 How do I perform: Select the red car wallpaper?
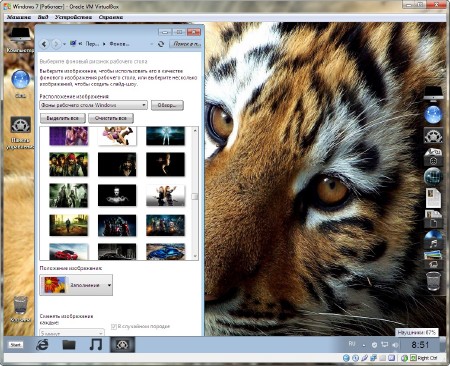click(x=69, y=251)
